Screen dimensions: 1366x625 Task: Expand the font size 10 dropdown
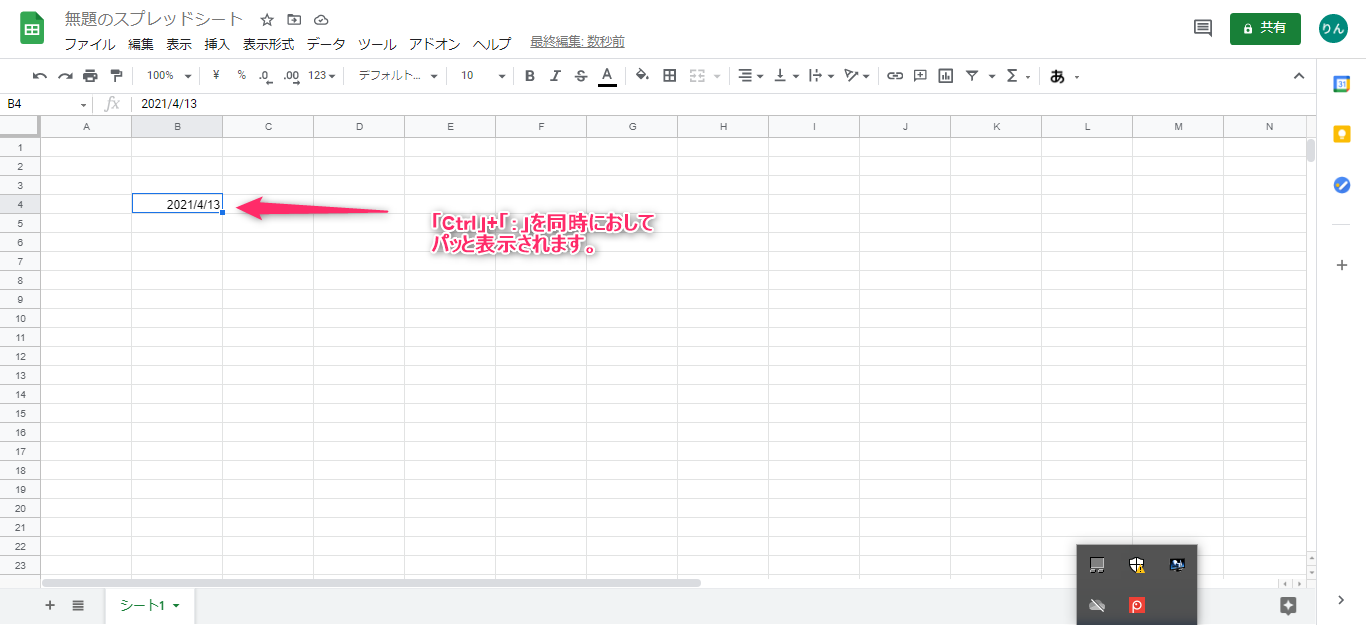click(x=482, y=76)
